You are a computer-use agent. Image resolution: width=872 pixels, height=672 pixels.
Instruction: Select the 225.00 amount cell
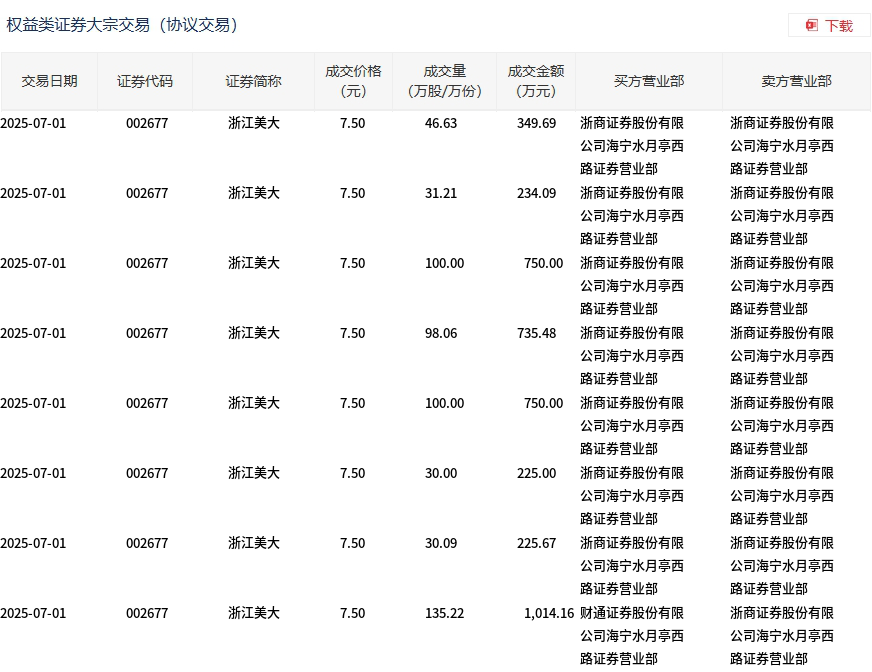pos(536,473)
